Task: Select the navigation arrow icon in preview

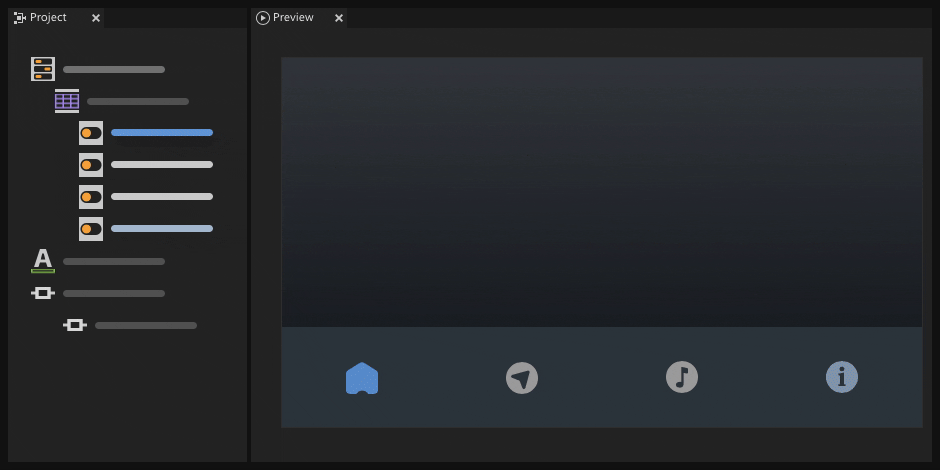Action: click(x=522, y=378)
